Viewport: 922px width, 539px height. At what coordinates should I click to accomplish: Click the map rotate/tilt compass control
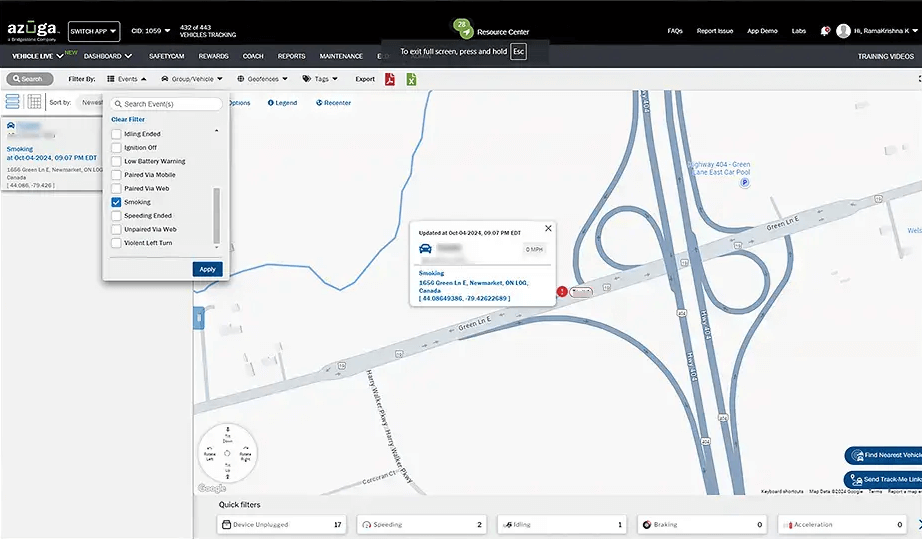coord(228,453)
